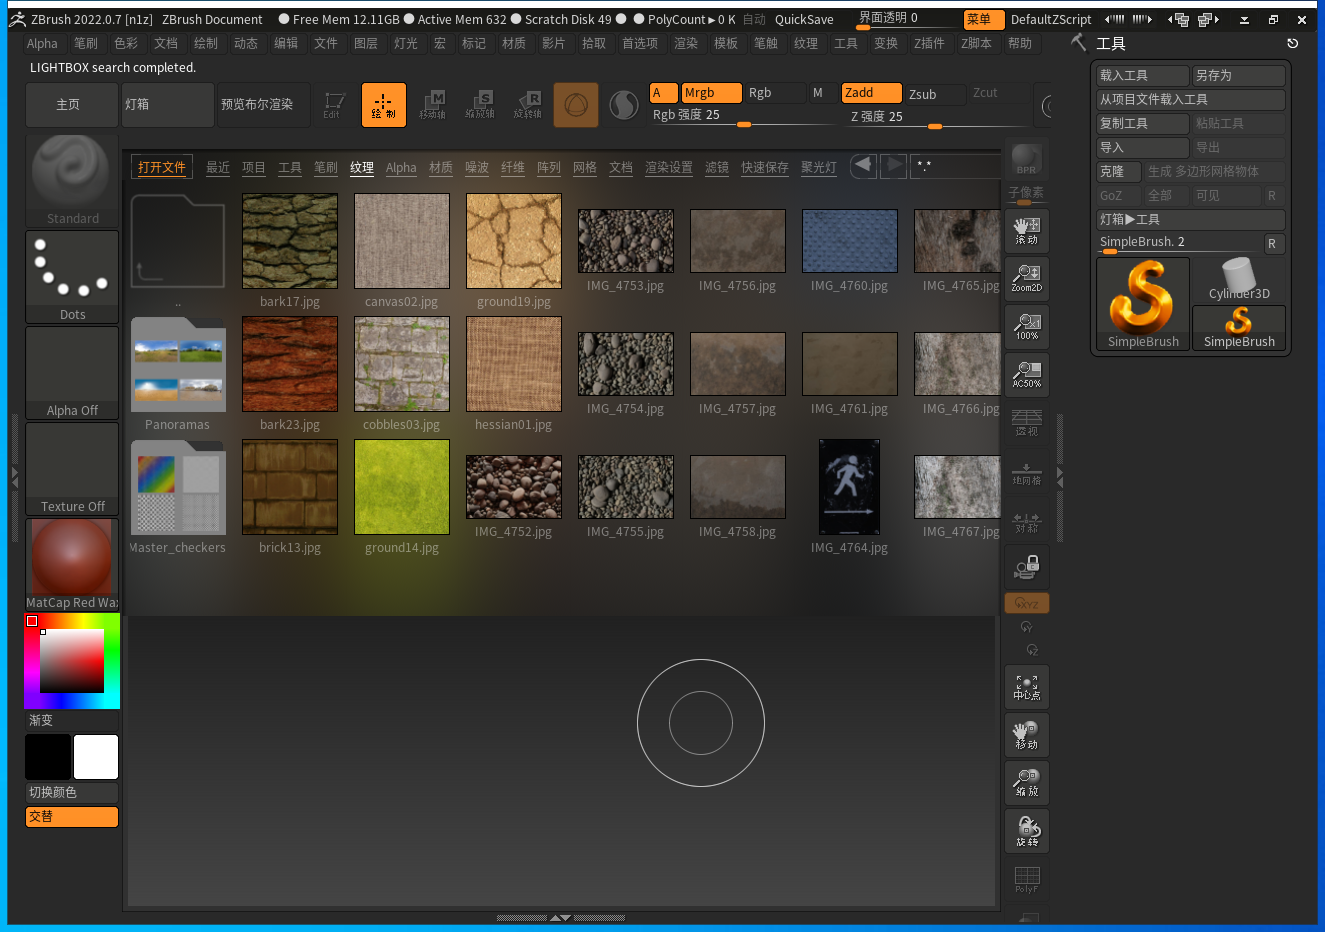Go to previous Lightbox page arrow
Image resolution: width=1325 pixels, height=932 pixels.
[865, 166]
